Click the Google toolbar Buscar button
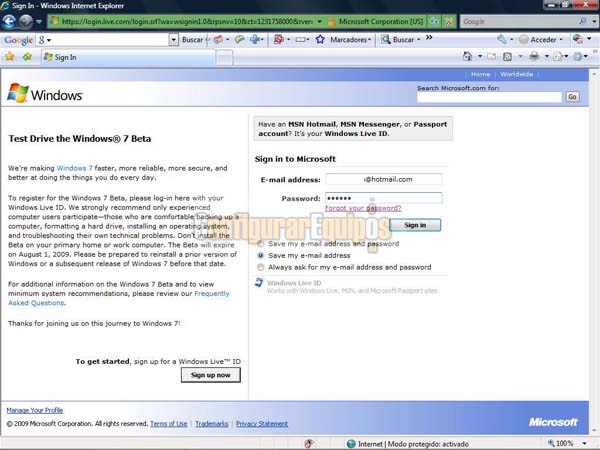This screenshot has height=450, width=600. (192, 40)
